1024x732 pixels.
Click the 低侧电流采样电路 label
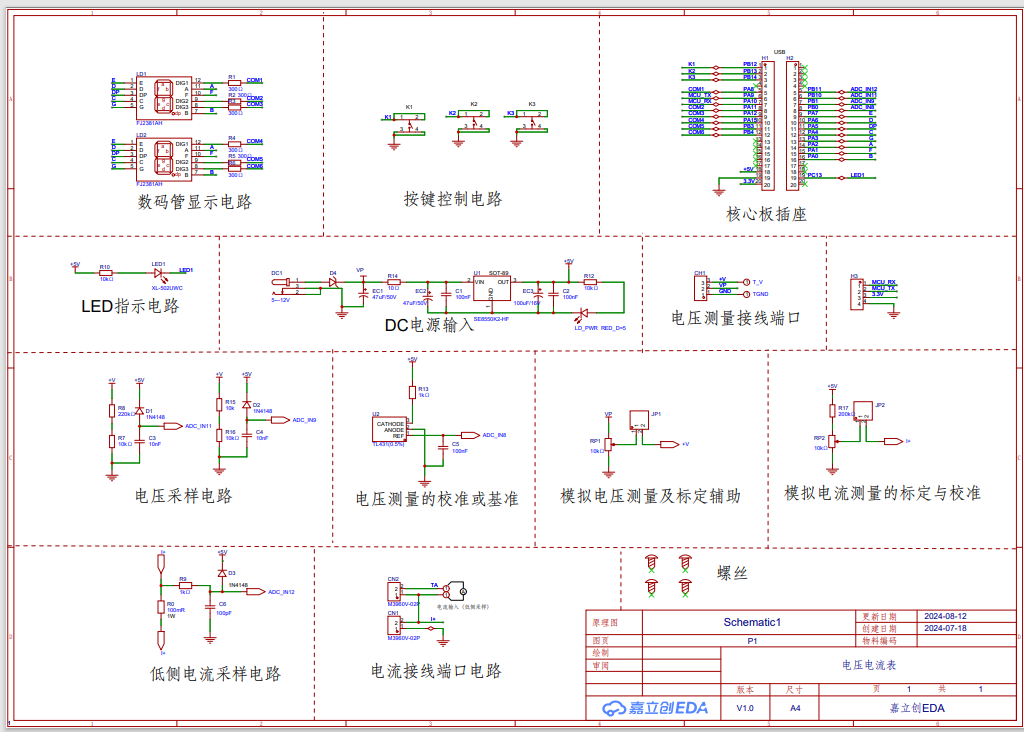(216, 674)
